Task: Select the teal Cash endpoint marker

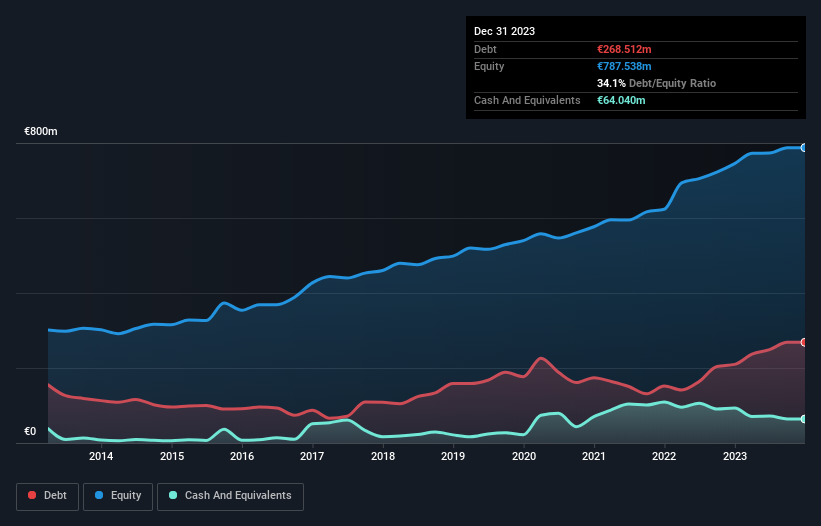Action: click(804, 419)
